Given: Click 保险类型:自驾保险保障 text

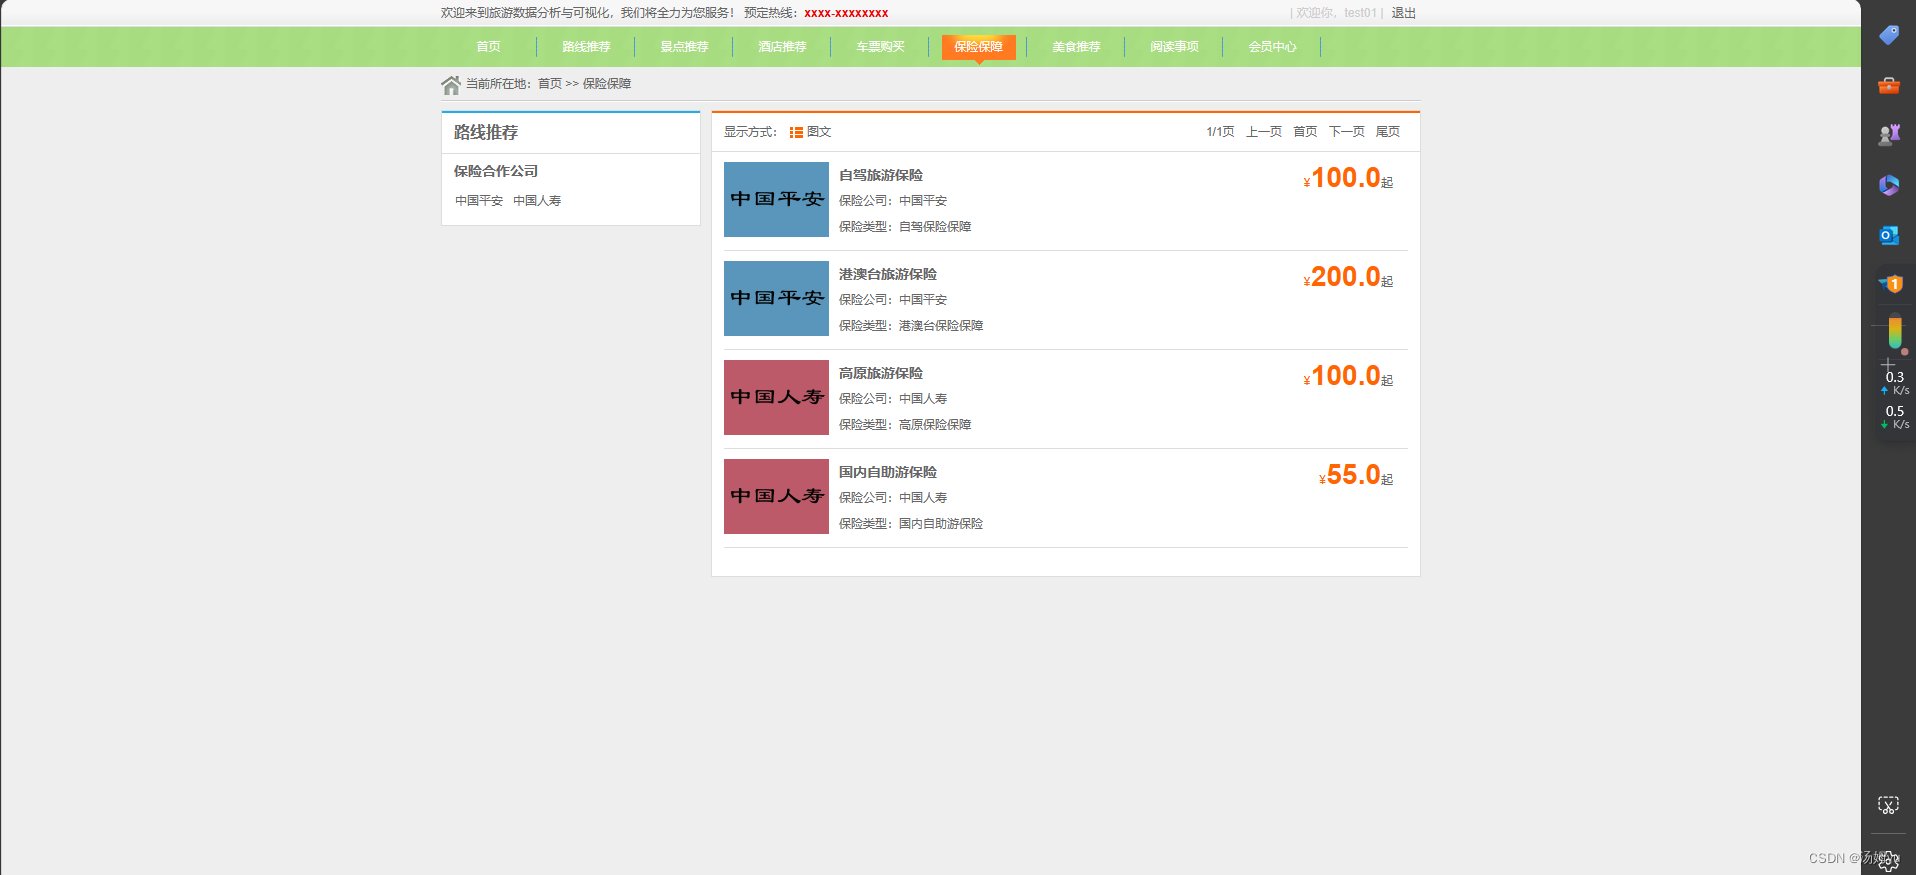Looking at the screenshot, I should pos(905,227).
